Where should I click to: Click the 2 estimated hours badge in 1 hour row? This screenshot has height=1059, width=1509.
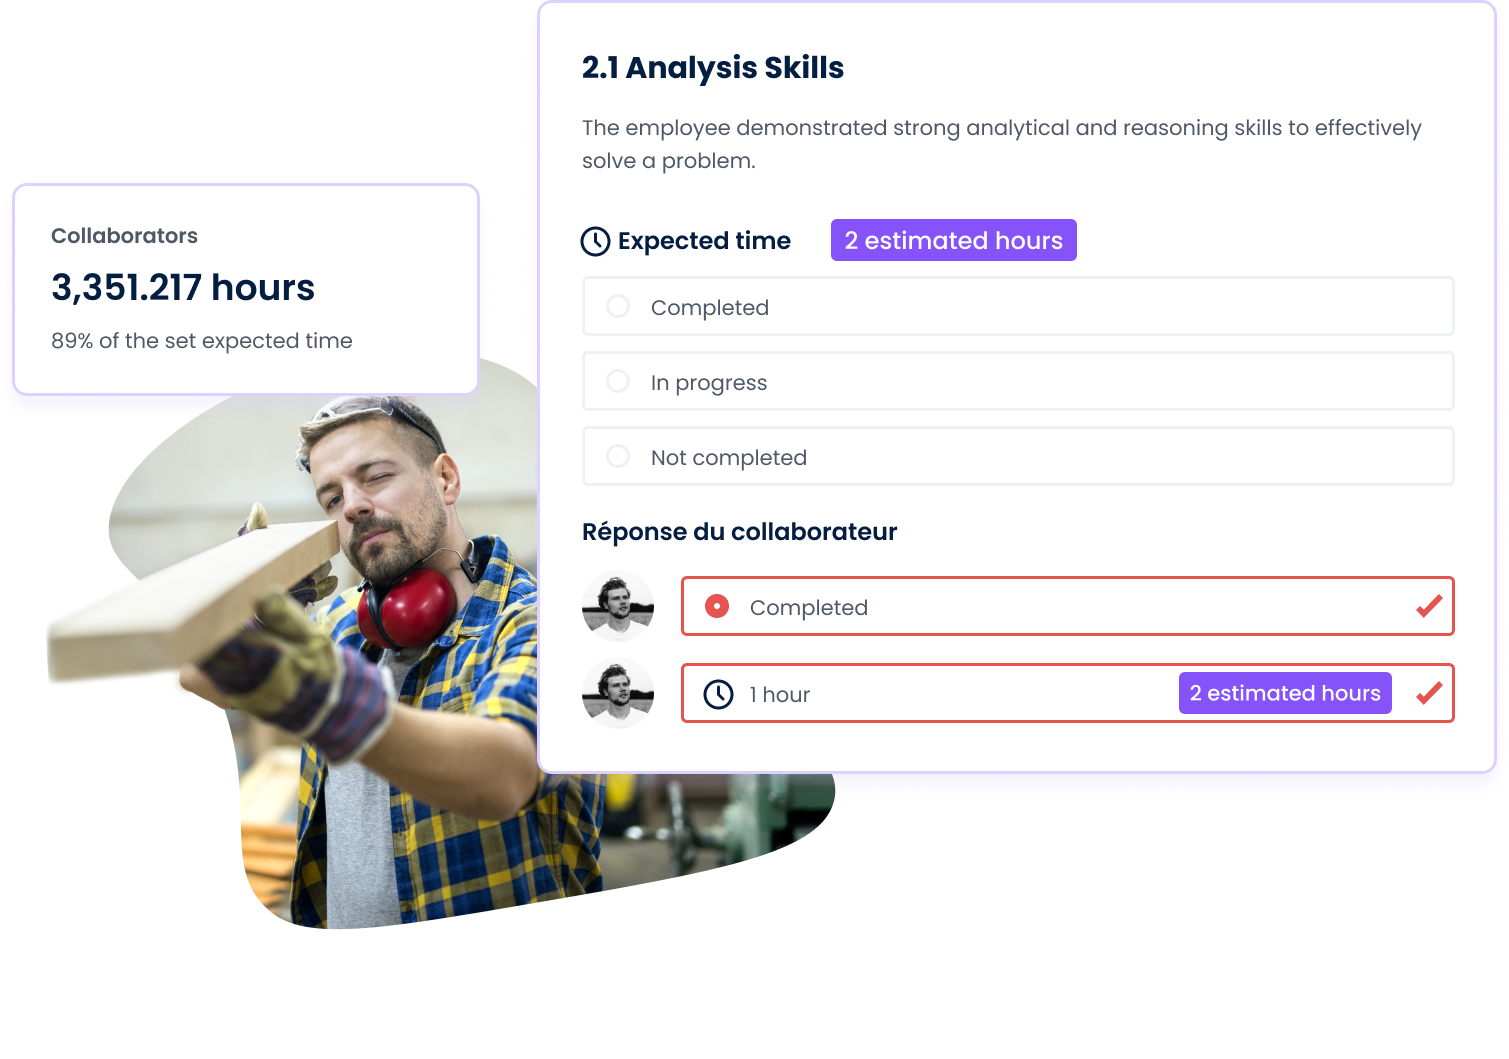(x=1285, y=693)
